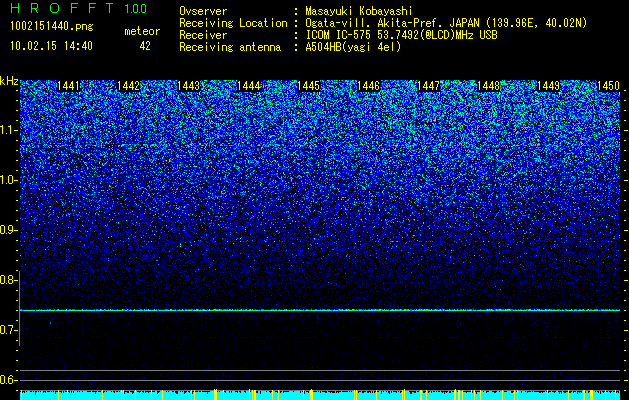Click the 1445 time marker
The height and width of the screenshot is (400, 629).
tap(308, 86)
